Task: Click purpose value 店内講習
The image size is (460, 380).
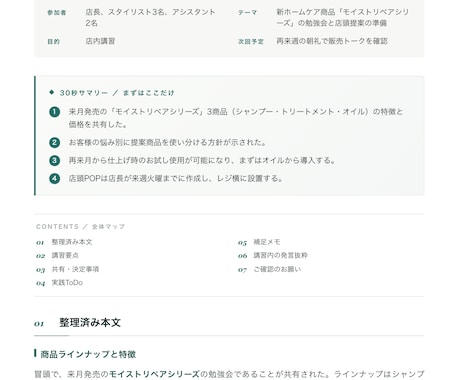Action: [x=100, y=41]
